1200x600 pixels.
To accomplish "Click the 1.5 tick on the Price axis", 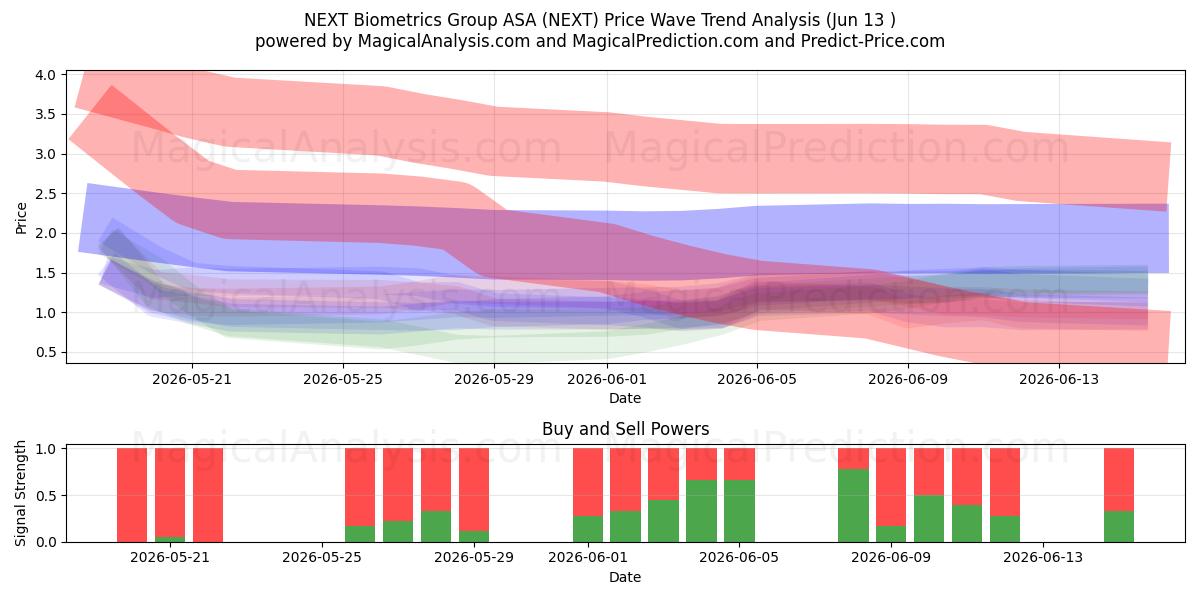I will (46, 273).
